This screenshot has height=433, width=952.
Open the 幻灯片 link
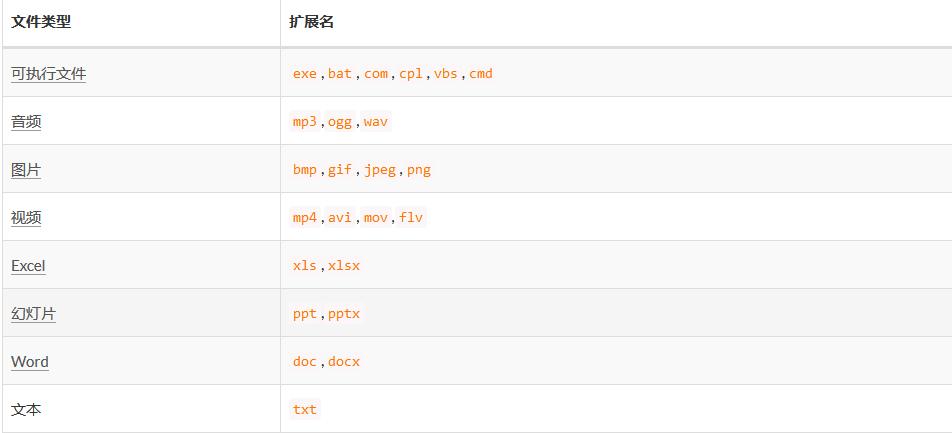tap(33, 314)
